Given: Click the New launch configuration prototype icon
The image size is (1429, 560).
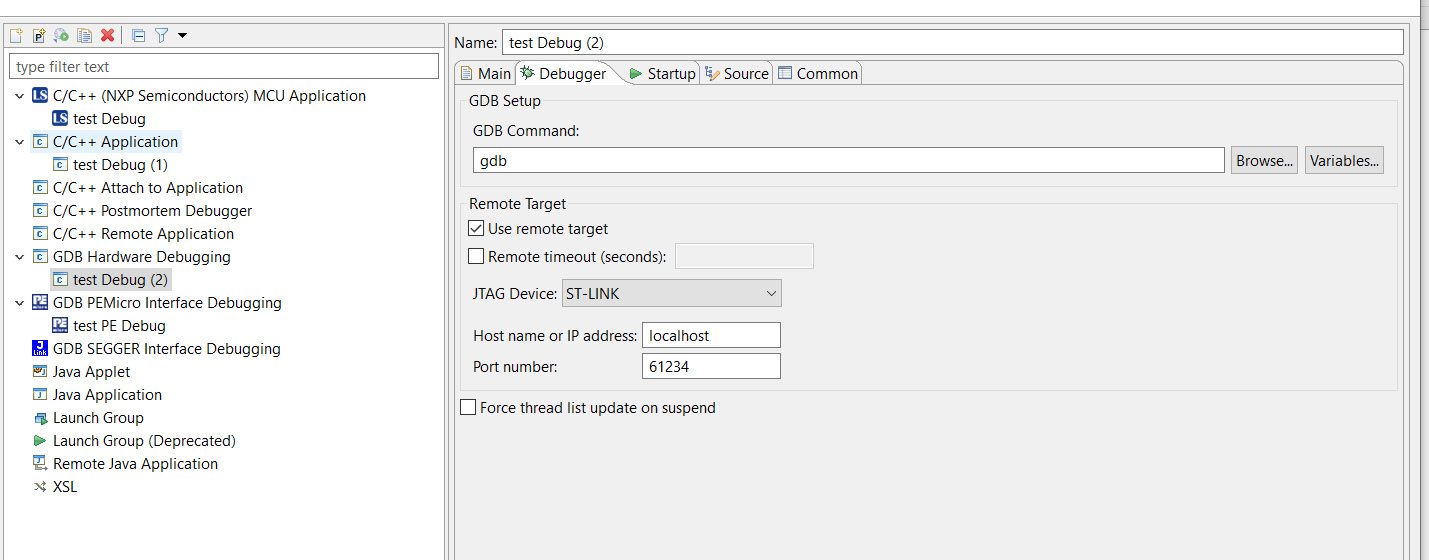Looking at the screenshot, I should coord(39,35).
